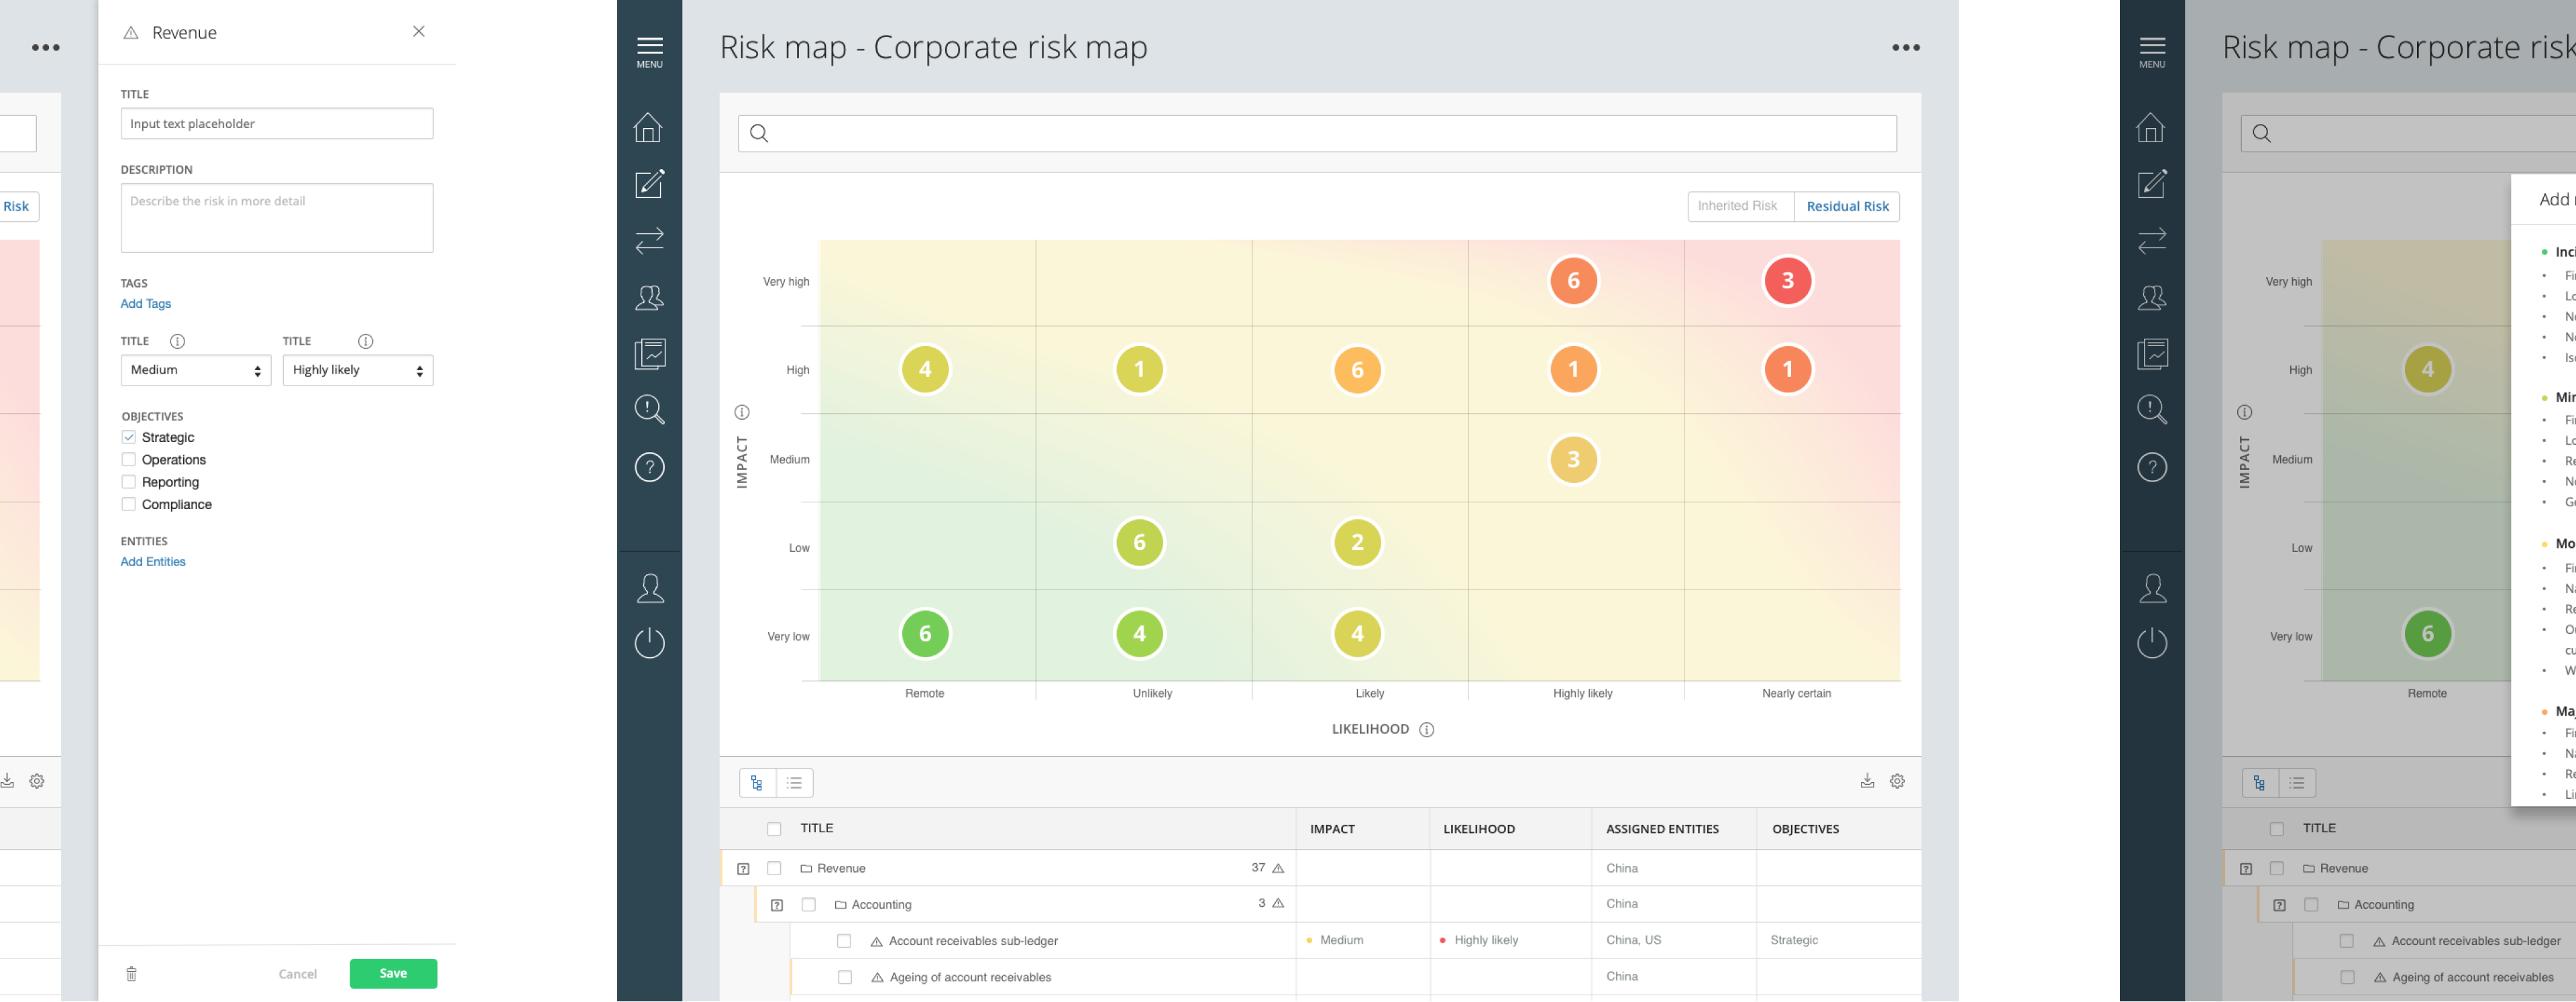Switch to Inherited Risk tab in middle risk map
The image size is (2576, 1002).
click(x=1738, y=206)
